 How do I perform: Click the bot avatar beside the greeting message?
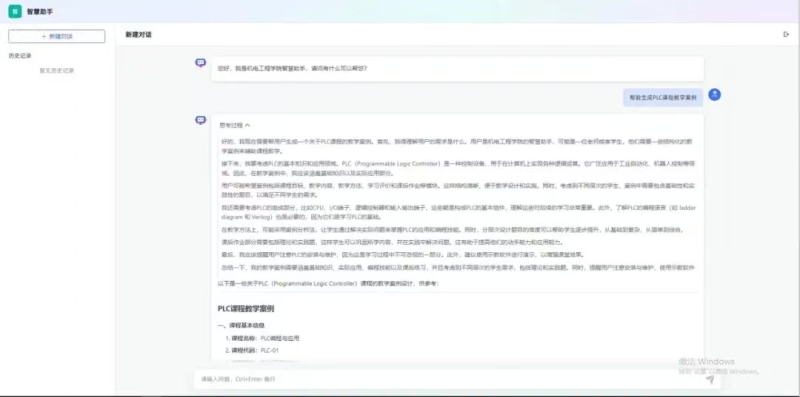(201, 63)
